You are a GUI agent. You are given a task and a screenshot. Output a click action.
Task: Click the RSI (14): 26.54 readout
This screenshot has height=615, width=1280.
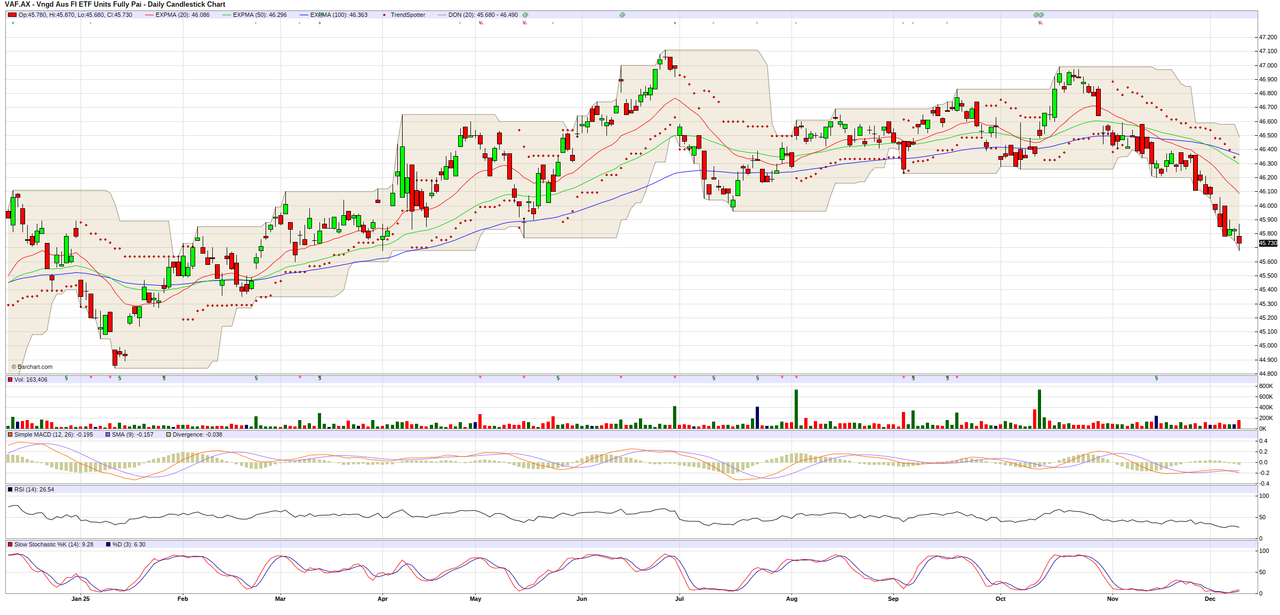pyautogui.click(x=36, y=490)
